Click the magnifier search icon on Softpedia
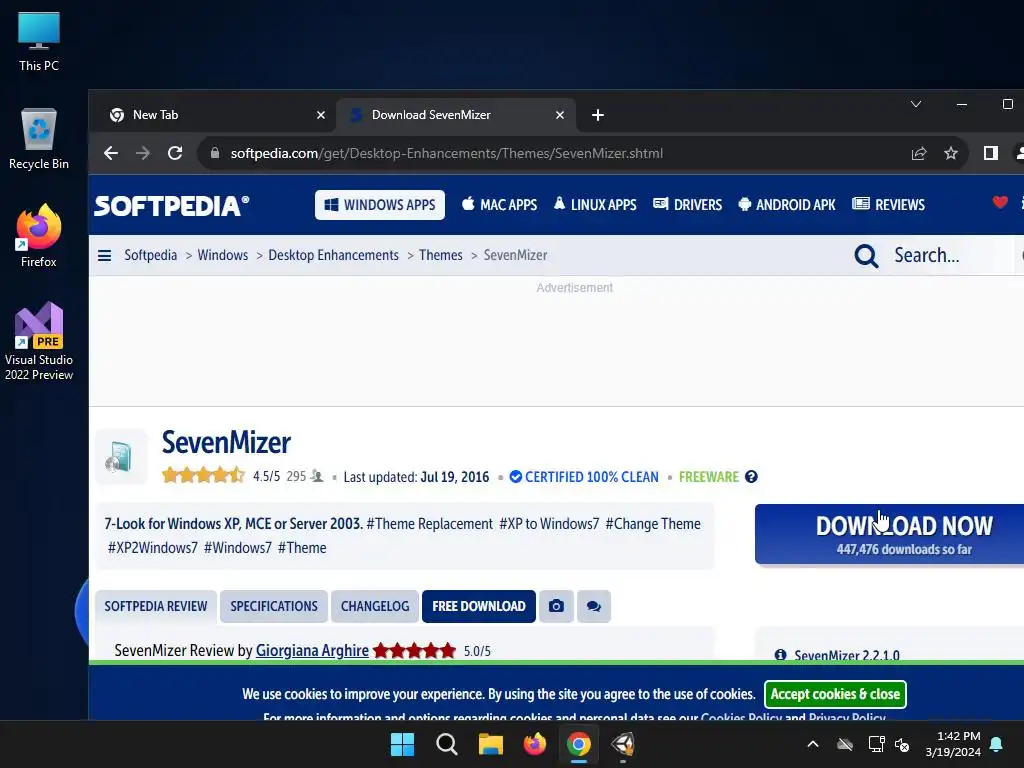The width and height of the screenshot is (1024, 768). pyautogui.click(x=866, y=256)
